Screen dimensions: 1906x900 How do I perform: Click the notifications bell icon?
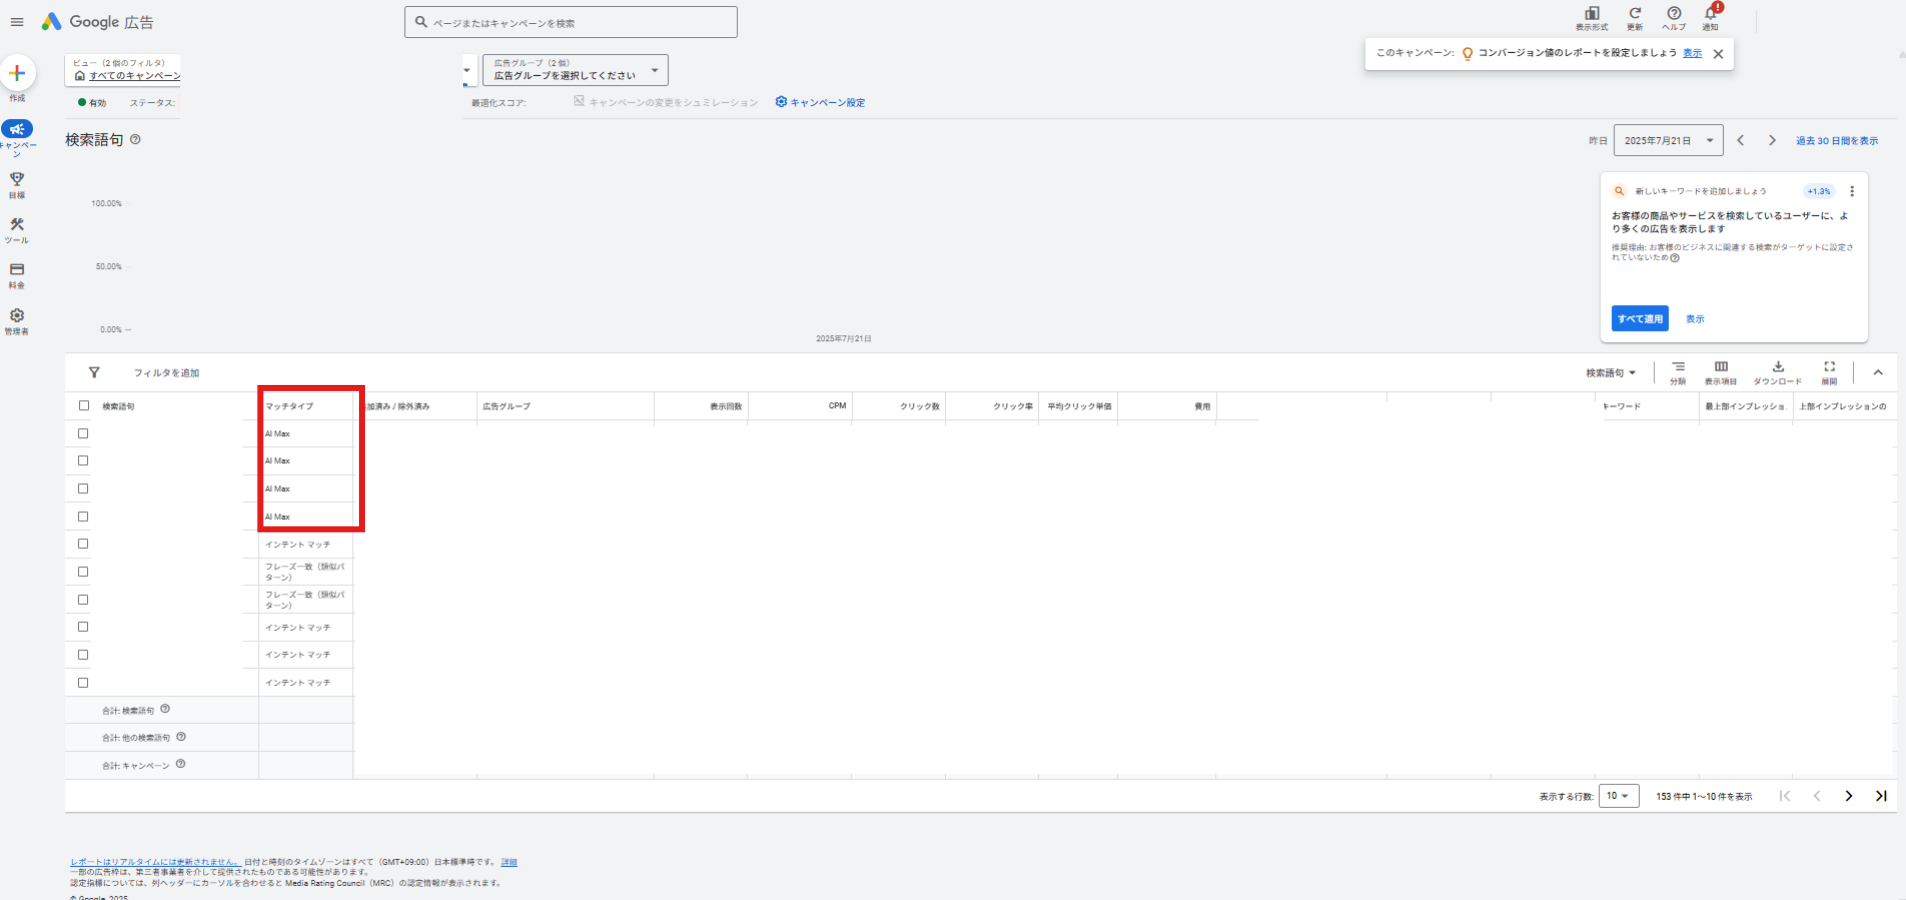pos(1711,13)
